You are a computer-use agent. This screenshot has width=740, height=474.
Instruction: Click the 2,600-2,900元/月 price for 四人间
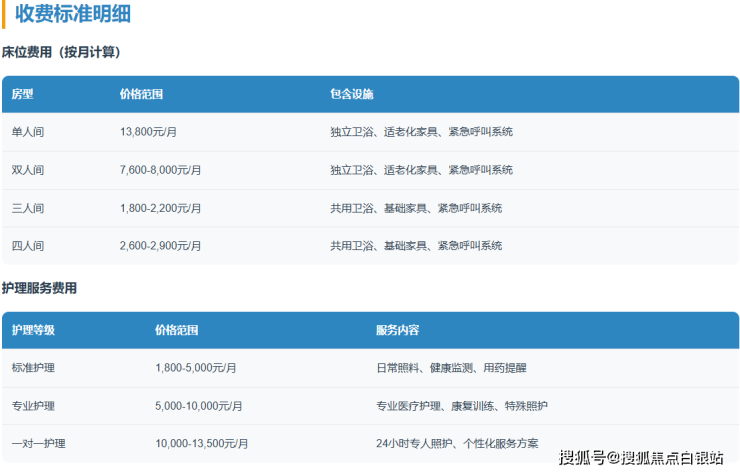[x=160, y=246]
